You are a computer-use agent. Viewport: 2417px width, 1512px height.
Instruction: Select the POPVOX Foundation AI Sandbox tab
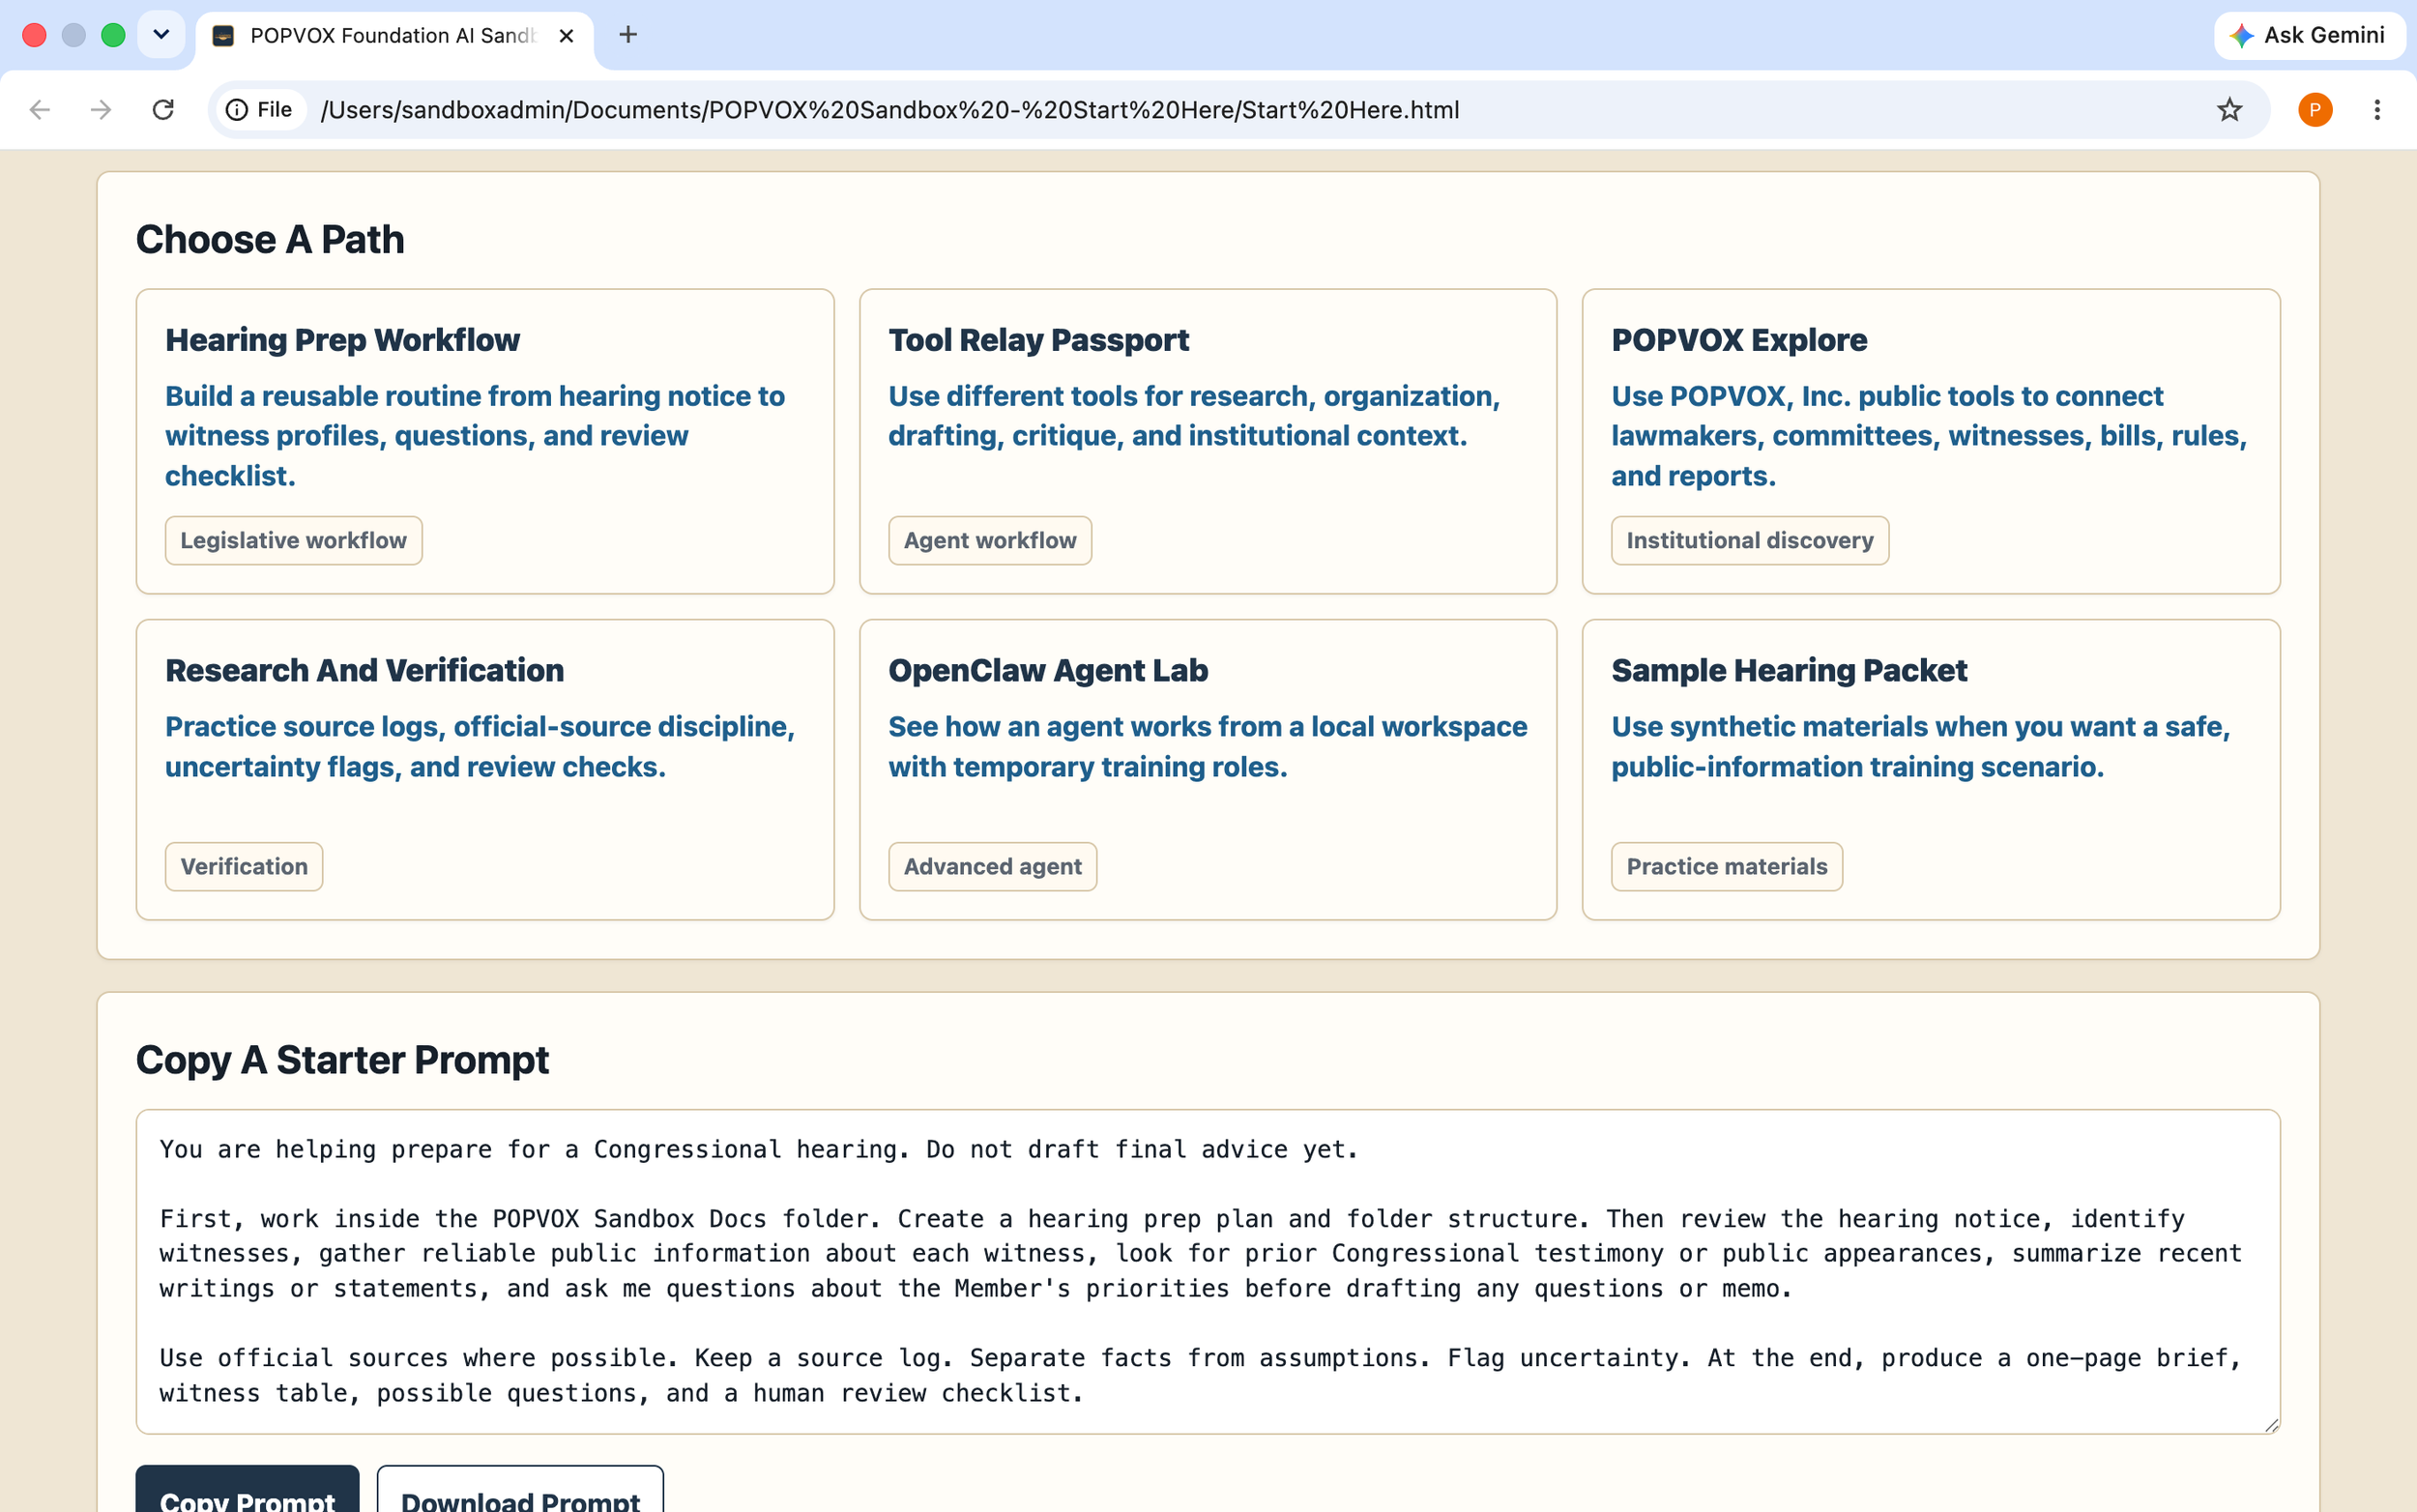393,36
